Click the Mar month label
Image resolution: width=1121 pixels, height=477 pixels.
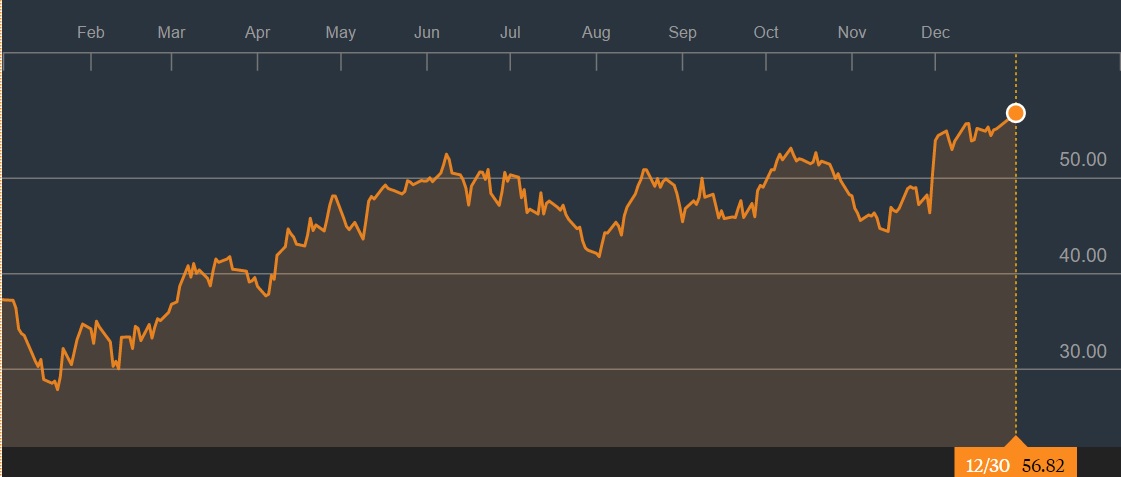click(x=172, y=32)
